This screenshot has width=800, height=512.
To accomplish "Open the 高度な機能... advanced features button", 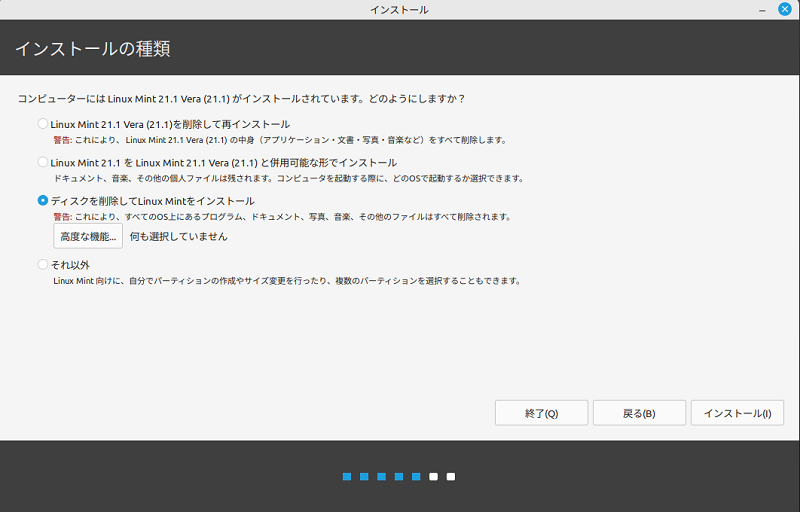I will [88, 236].
